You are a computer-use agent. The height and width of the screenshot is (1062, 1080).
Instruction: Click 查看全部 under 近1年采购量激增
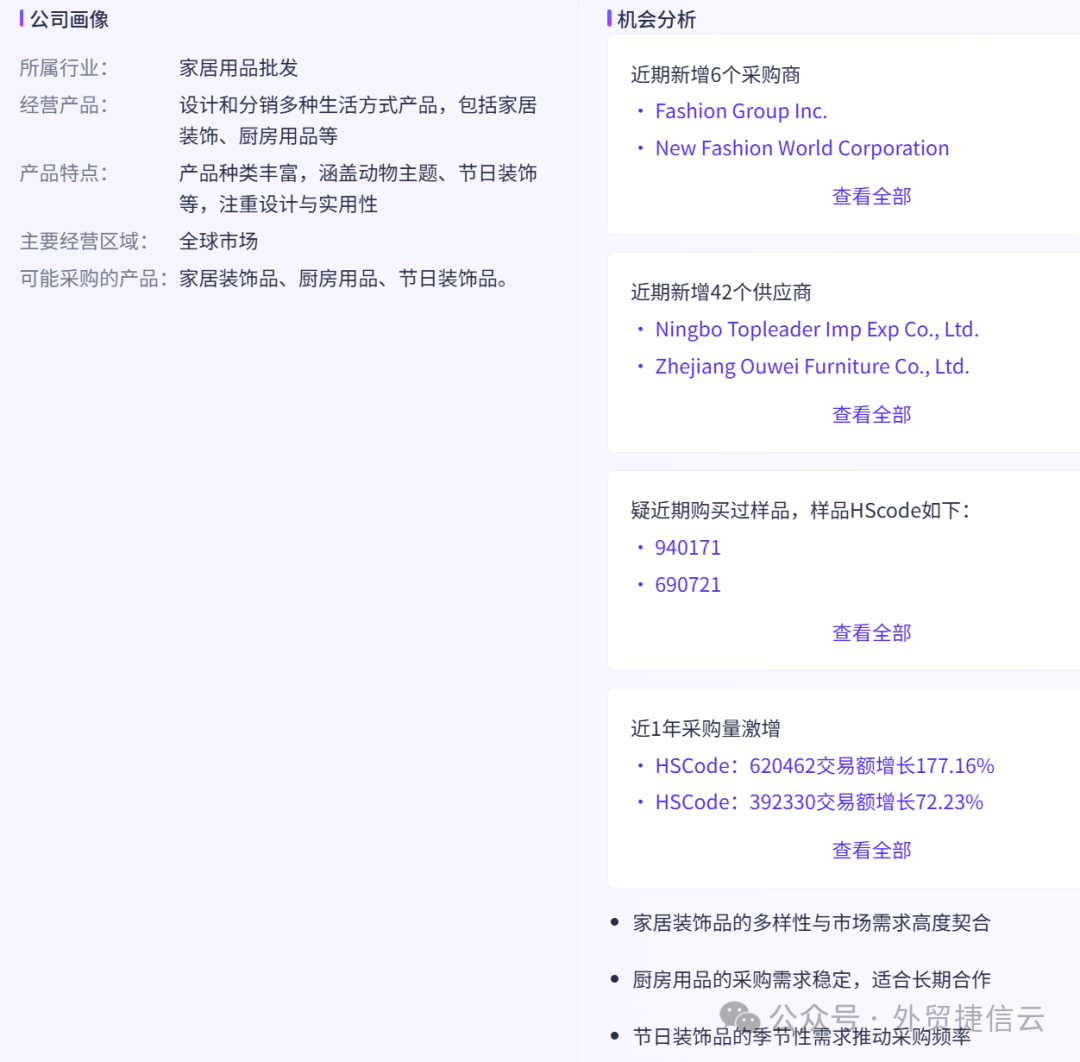[x=871, y=850]
